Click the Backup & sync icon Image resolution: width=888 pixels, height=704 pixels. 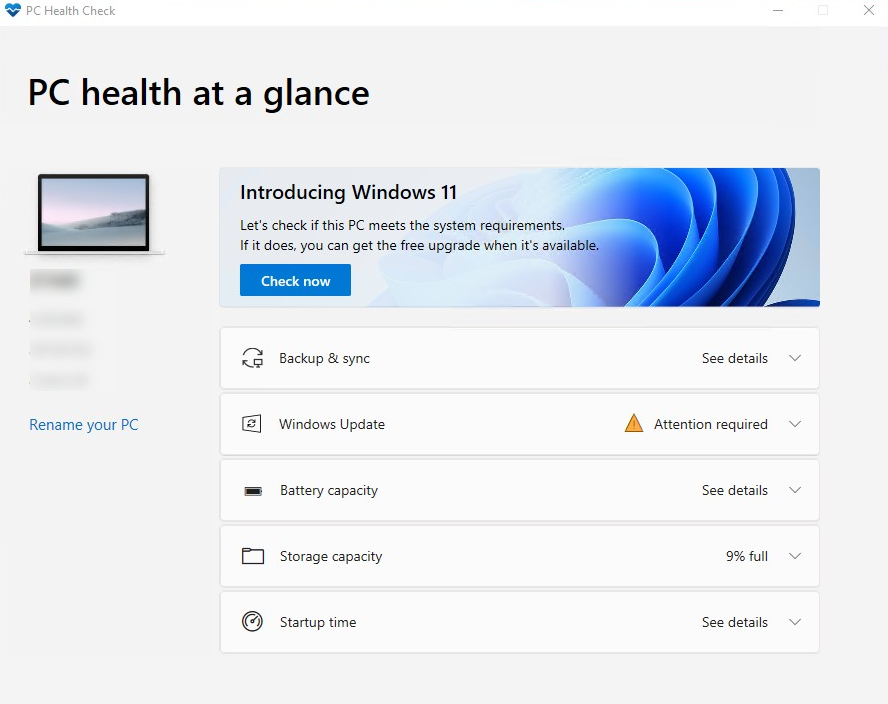coord(253,359)
